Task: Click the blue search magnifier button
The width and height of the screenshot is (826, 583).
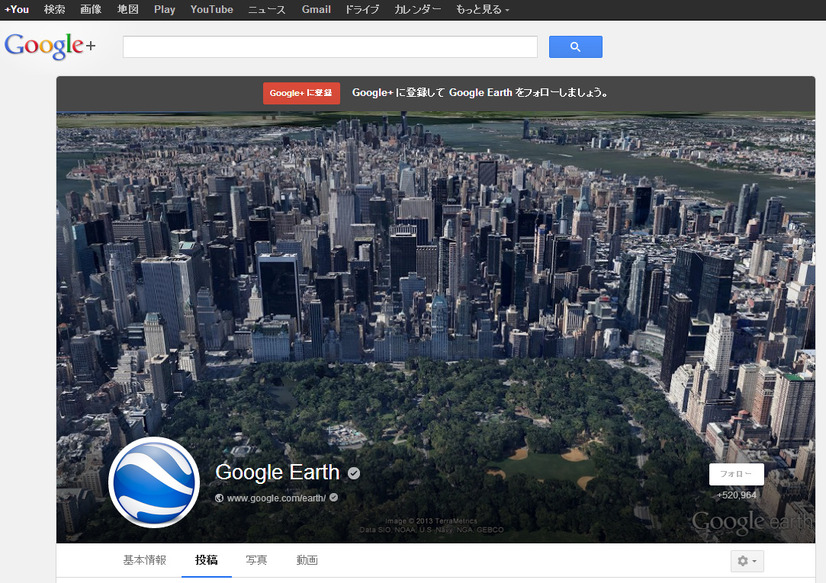Action: [x=575, y=47]
